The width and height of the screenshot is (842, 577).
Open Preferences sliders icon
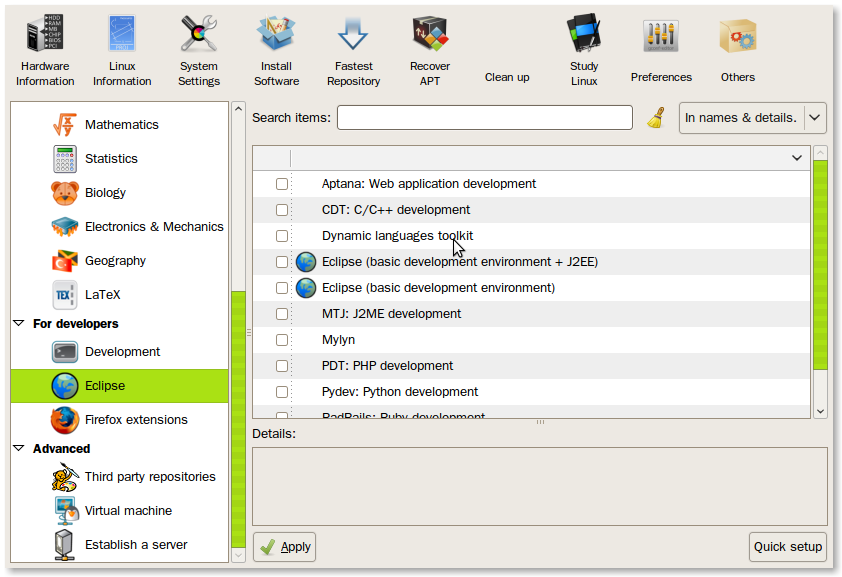click(x=661, y=36)
